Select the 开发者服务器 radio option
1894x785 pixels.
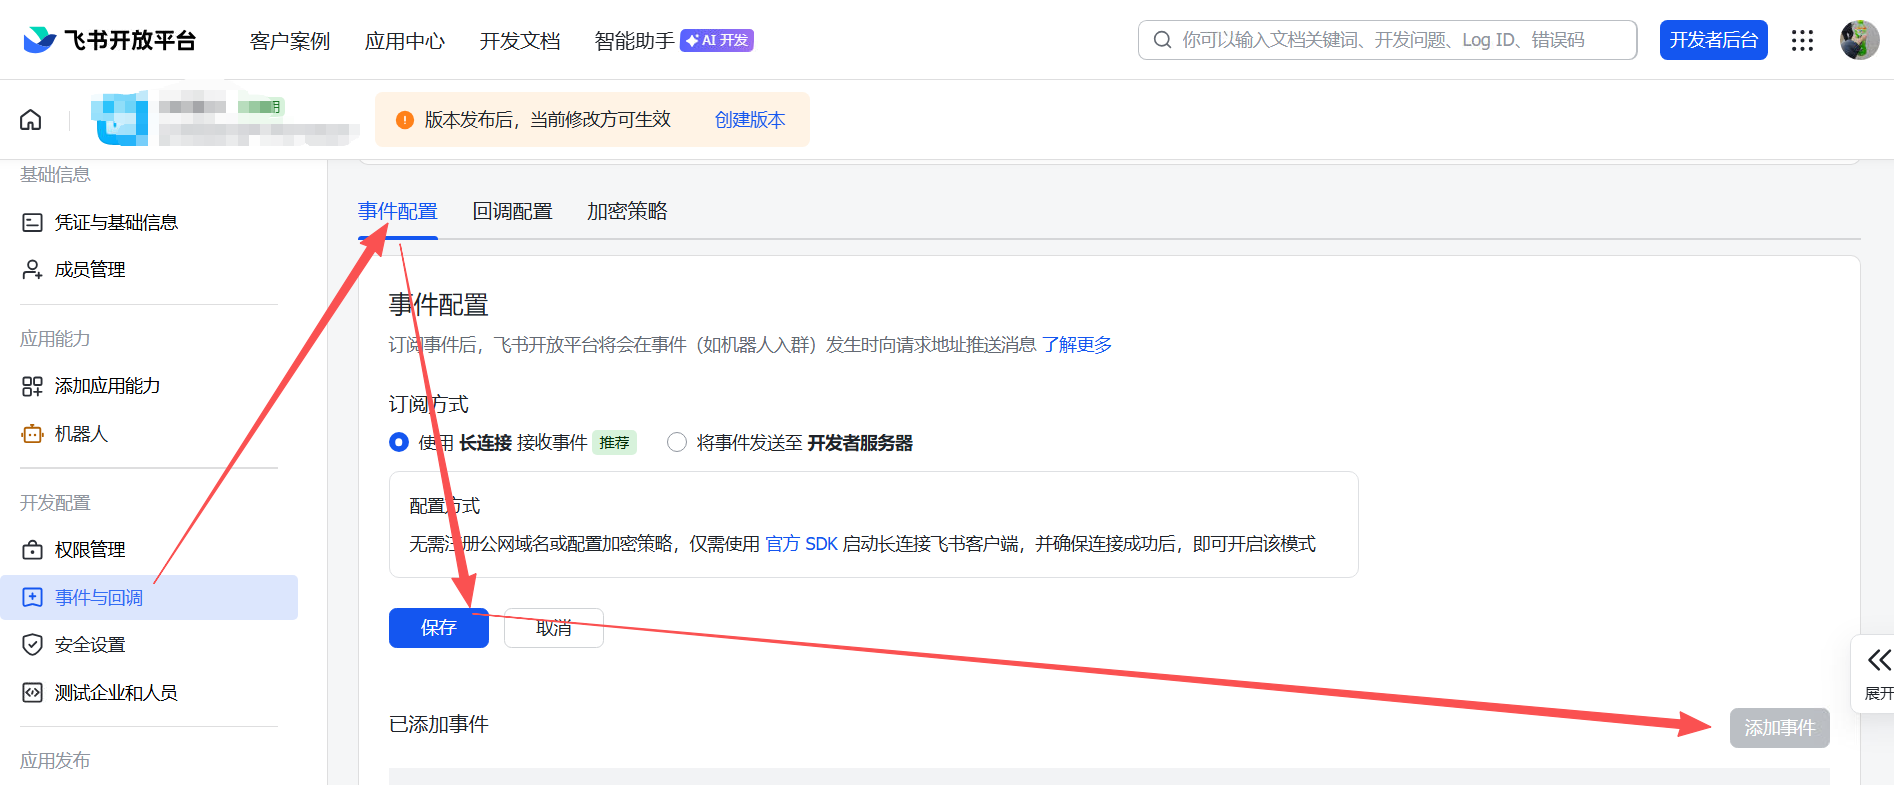677,442
